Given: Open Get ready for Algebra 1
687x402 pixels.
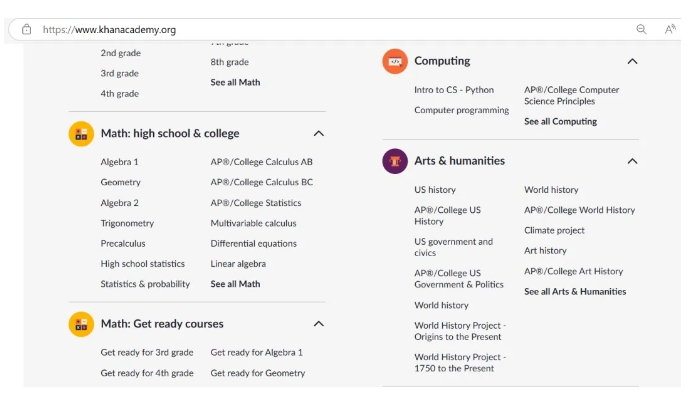Looking at the screenshot, I should click(x=256, y=353).
